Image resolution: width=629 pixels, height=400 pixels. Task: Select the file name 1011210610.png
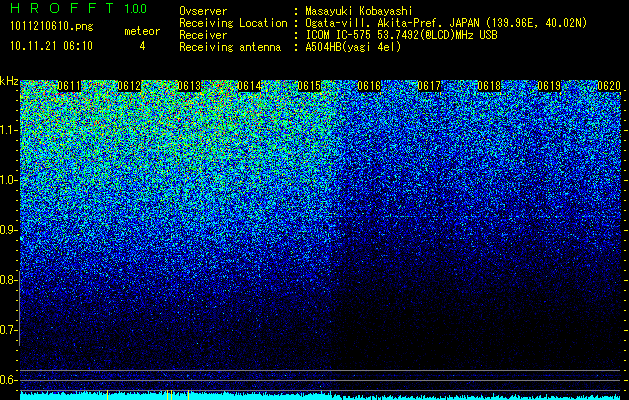(52, 27)
